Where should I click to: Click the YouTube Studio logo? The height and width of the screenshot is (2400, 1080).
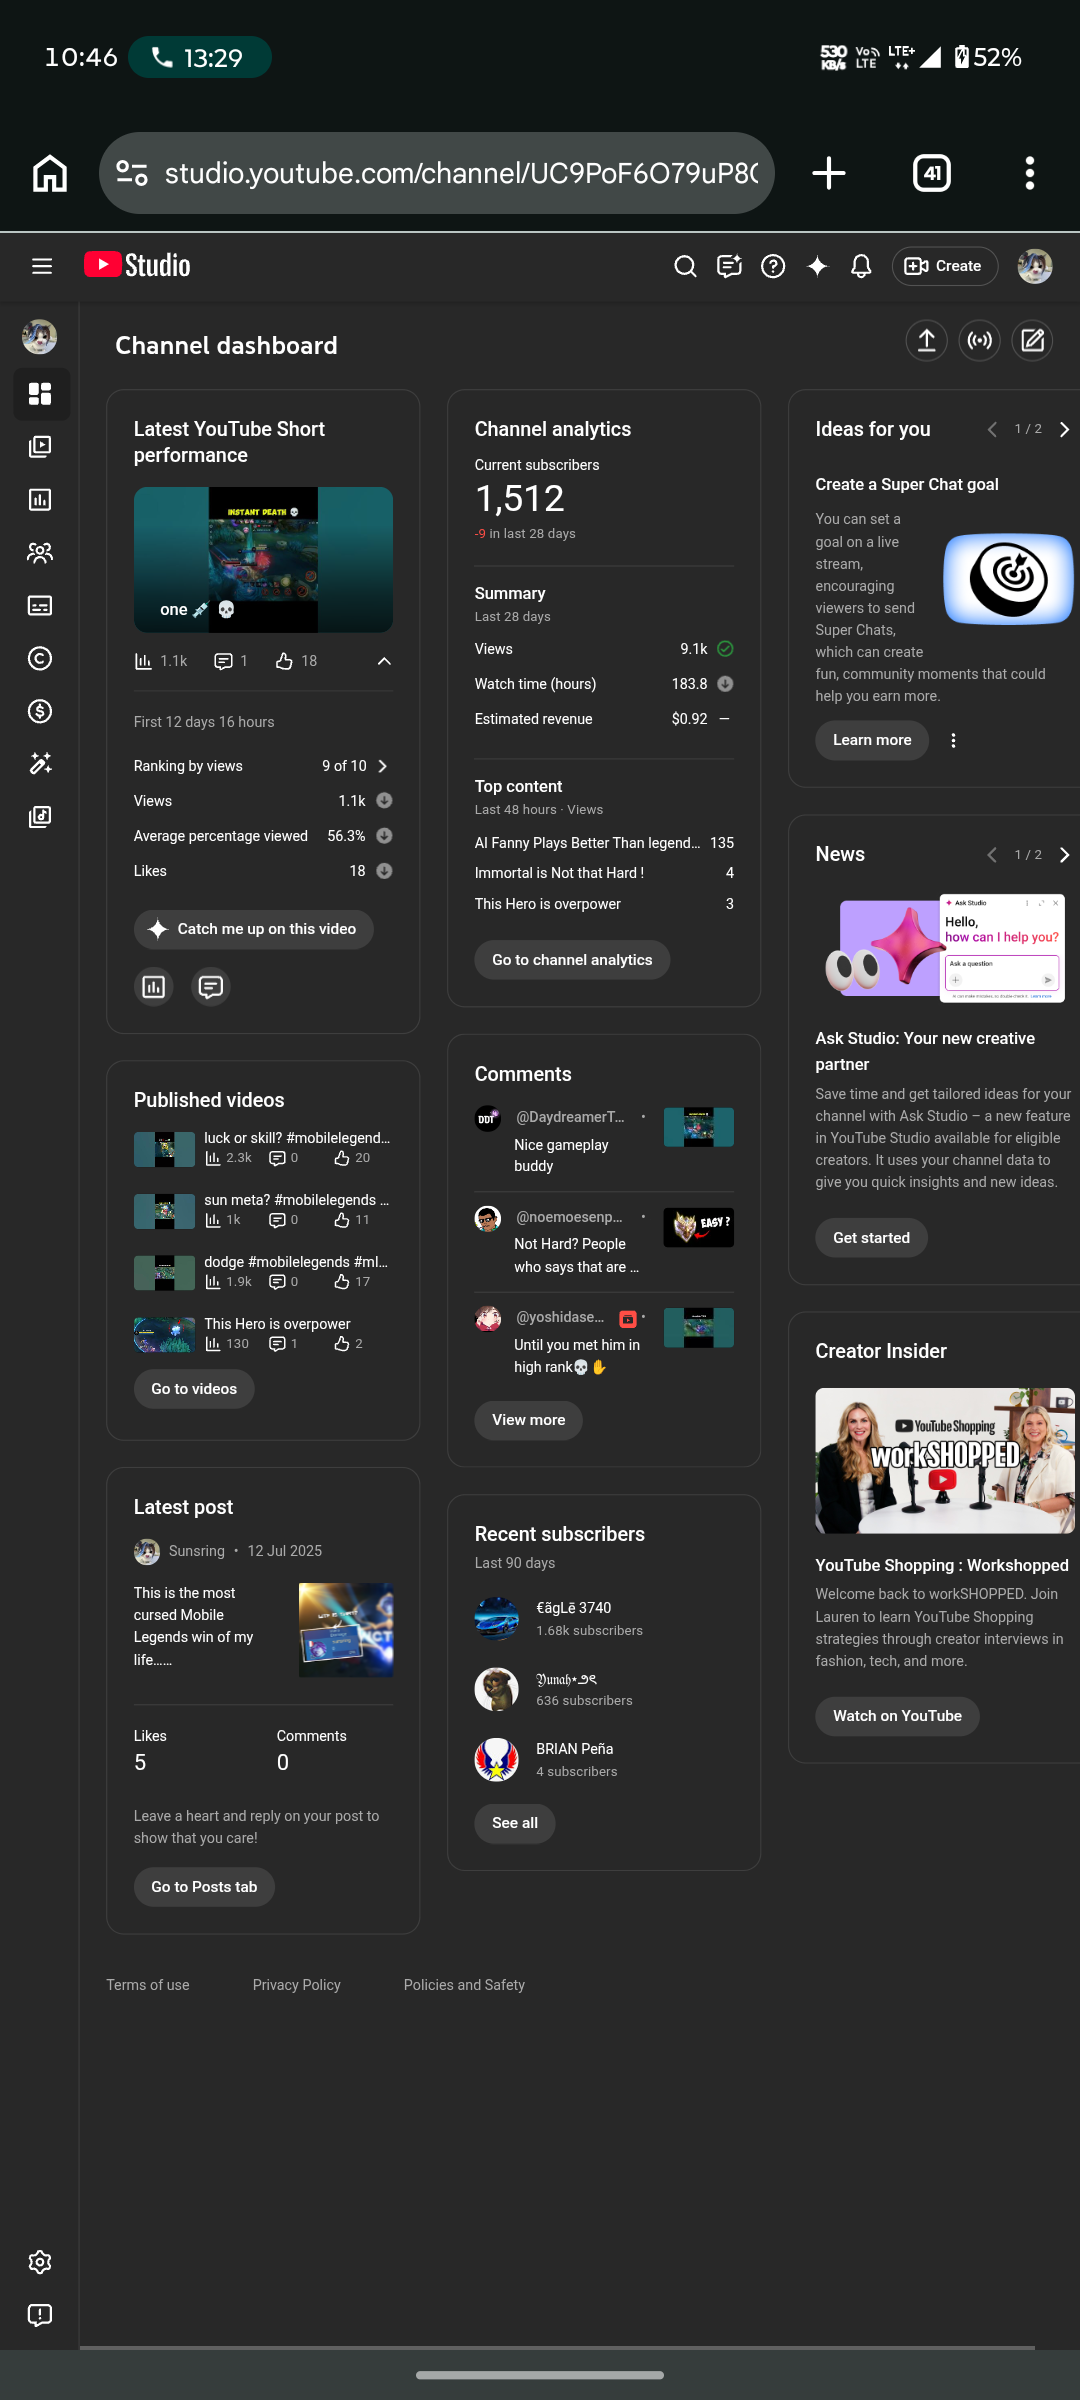coord(137,265)
